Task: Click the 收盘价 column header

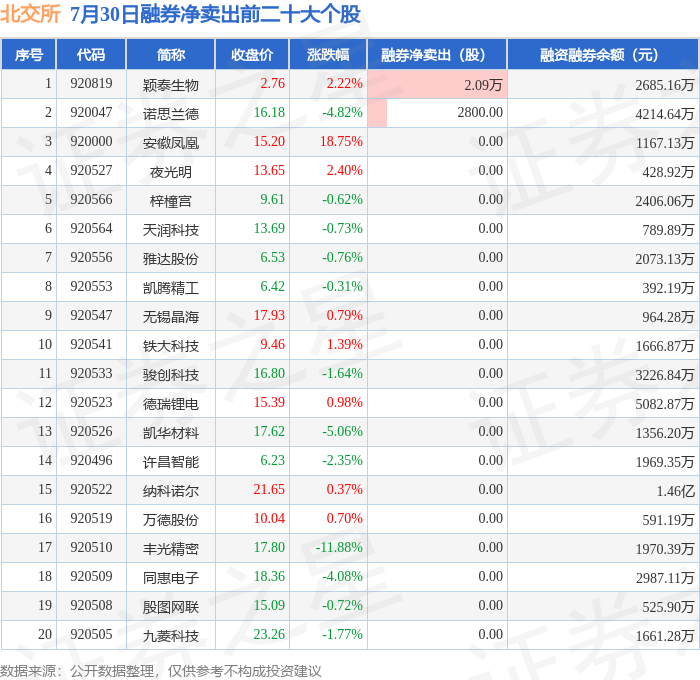Action: click(252, 54)
